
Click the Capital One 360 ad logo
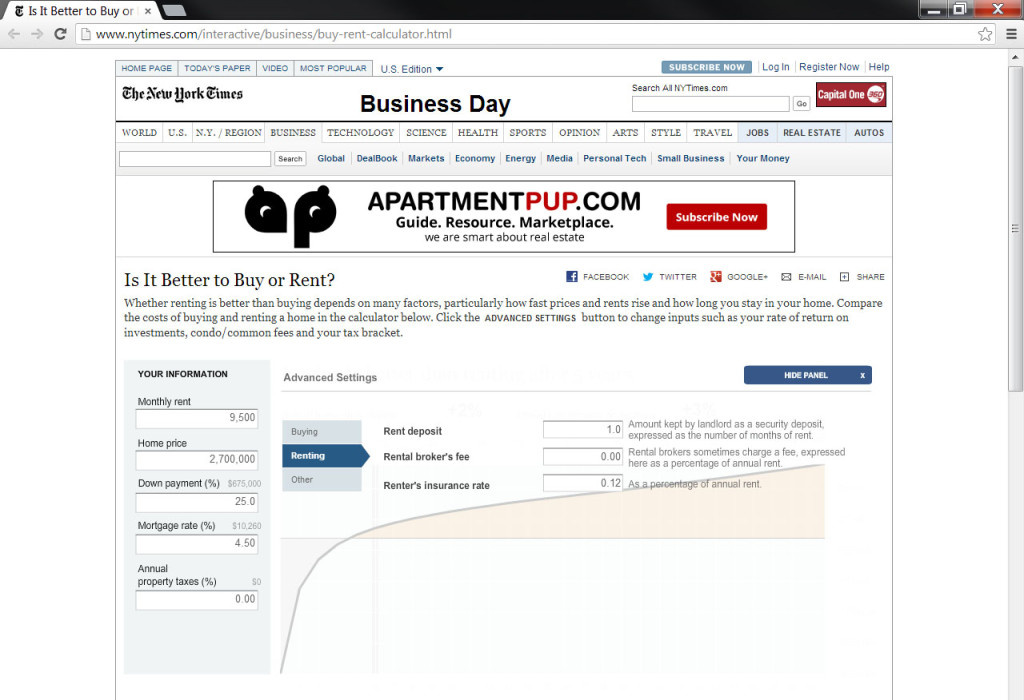[x=850, y=95]
